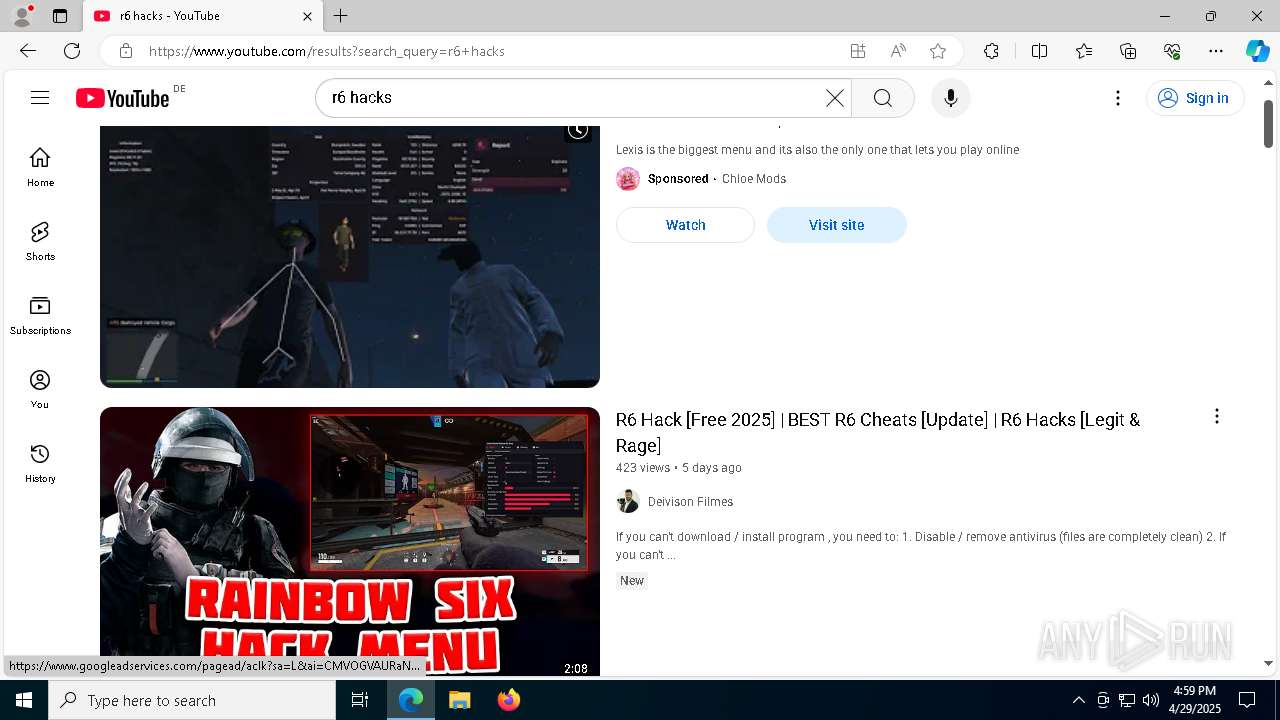Open a new tab with plus button
1280x720 pixels.
[341, 16]
